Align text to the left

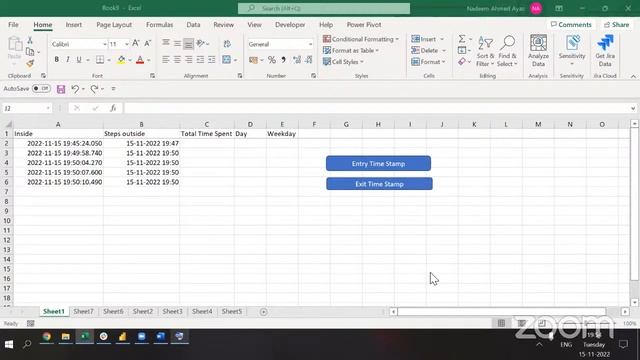point(165,60)
